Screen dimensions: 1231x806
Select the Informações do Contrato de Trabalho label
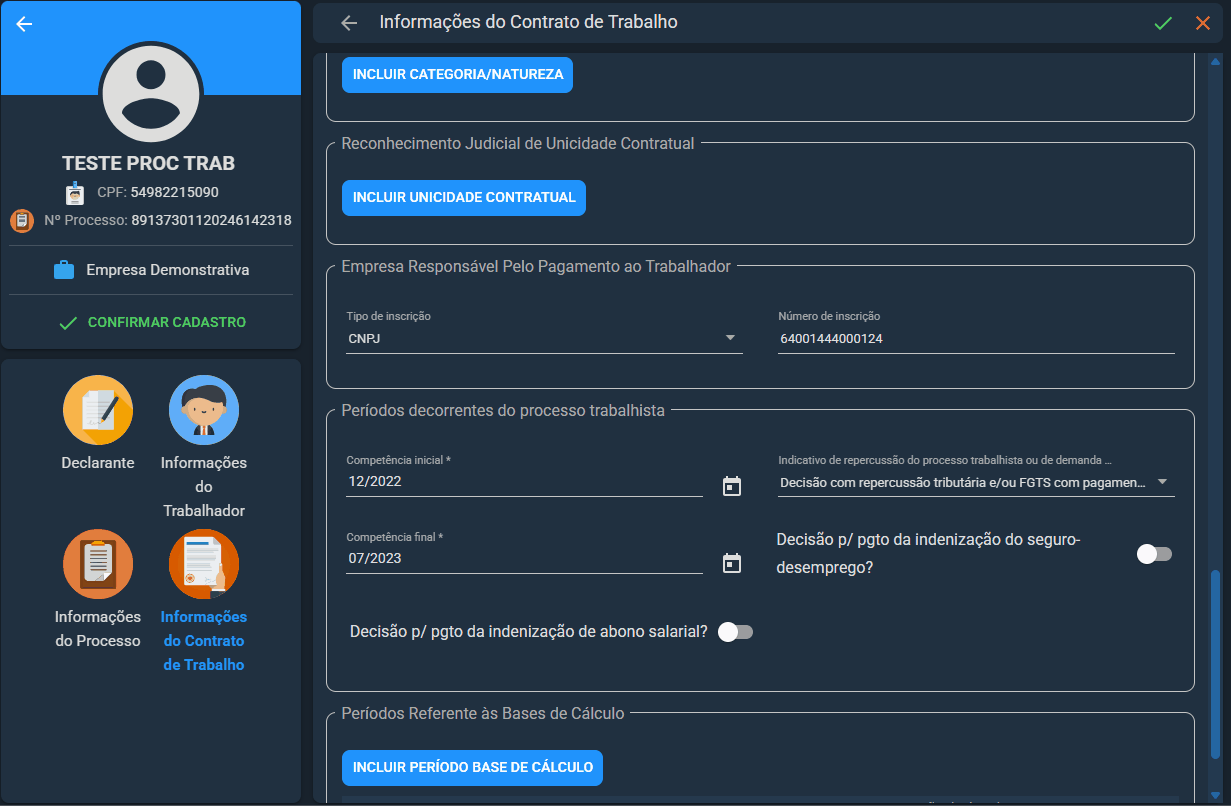[x=204, y=641]
